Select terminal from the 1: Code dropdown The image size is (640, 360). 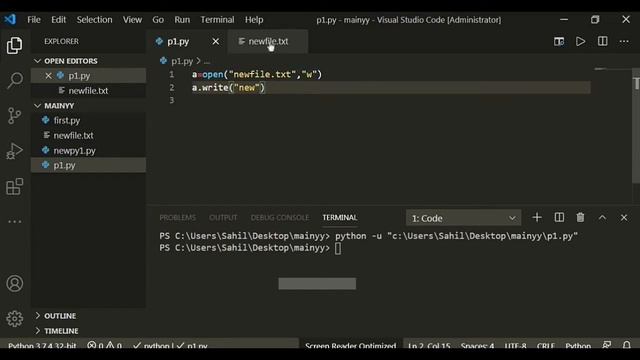click(x=463, y=218)
